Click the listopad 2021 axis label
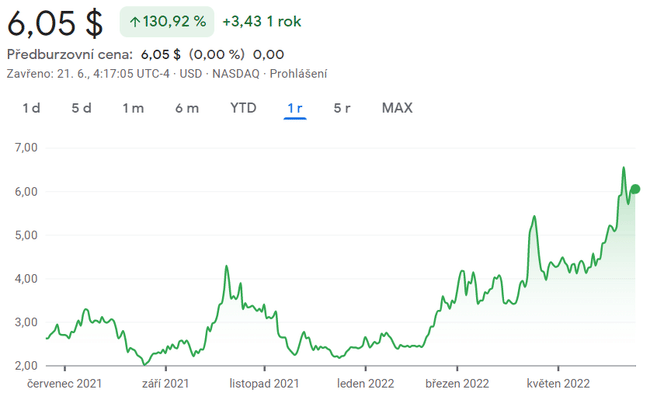 tap(264, 383)
